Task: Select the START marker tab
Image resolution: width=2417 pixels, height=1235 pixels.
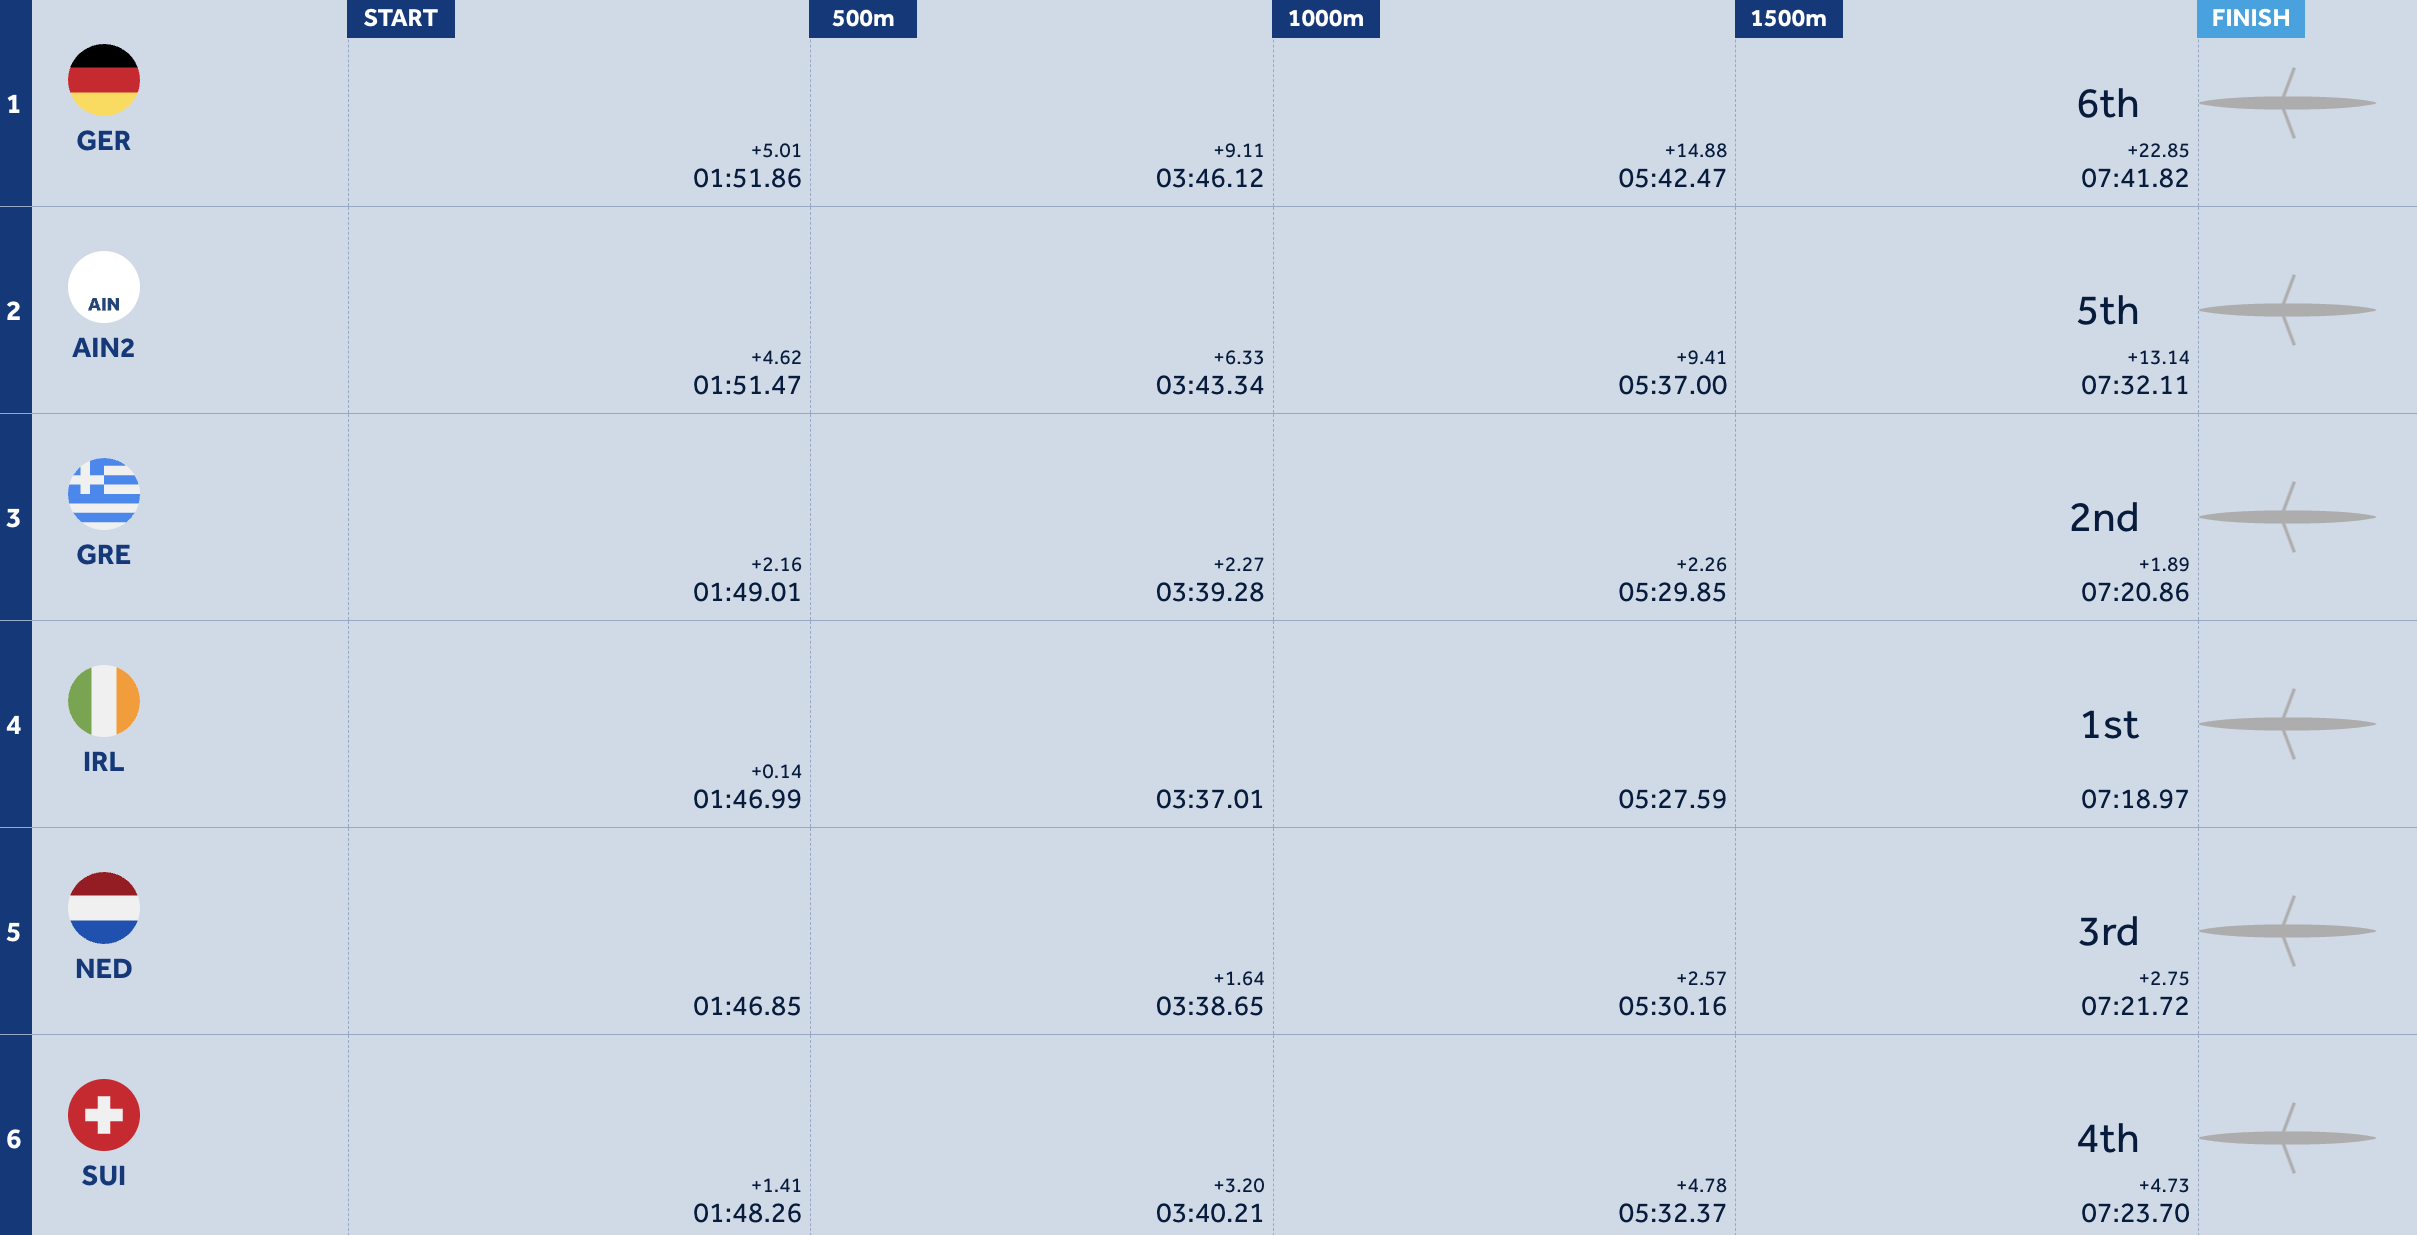Action: pos(401,18)
